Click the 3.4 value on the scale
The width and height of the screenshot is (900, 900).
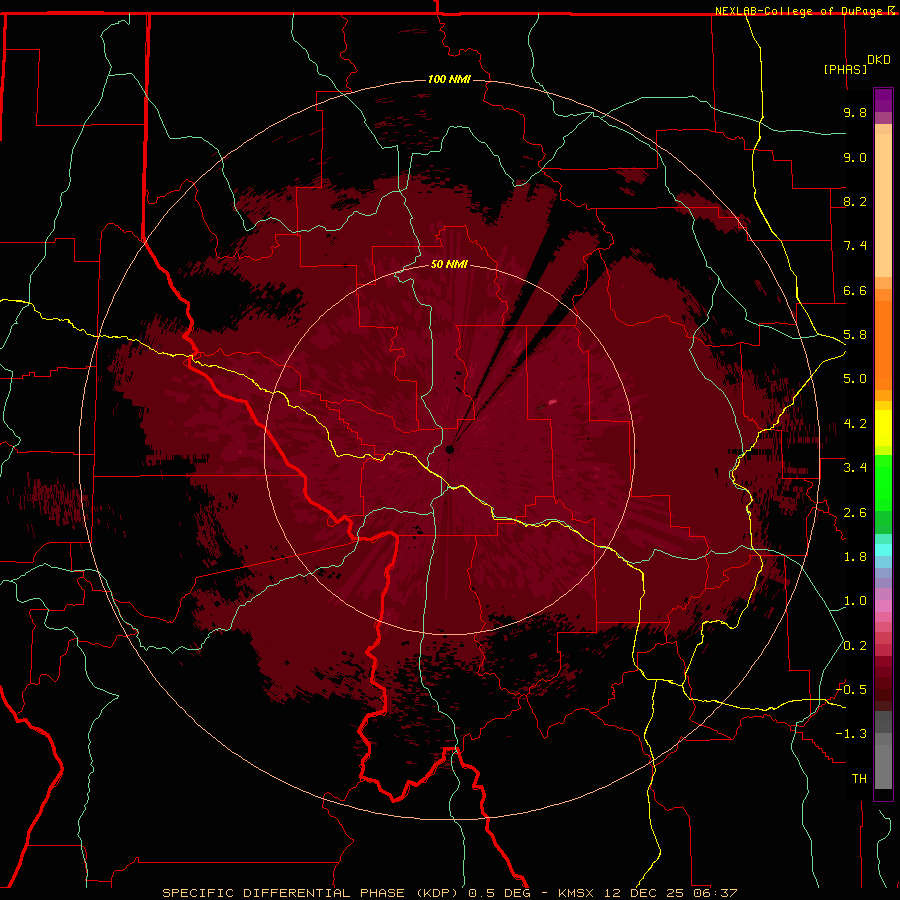855,468
